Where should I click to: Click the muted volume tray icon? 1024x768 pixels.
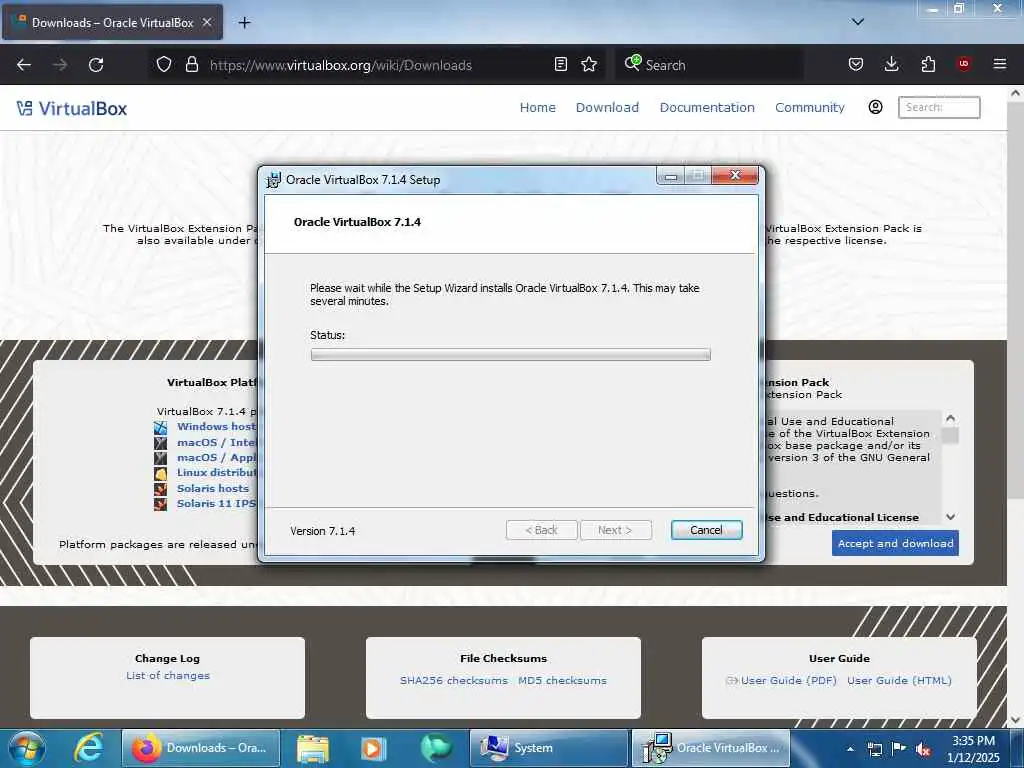(x=923, y=749)
